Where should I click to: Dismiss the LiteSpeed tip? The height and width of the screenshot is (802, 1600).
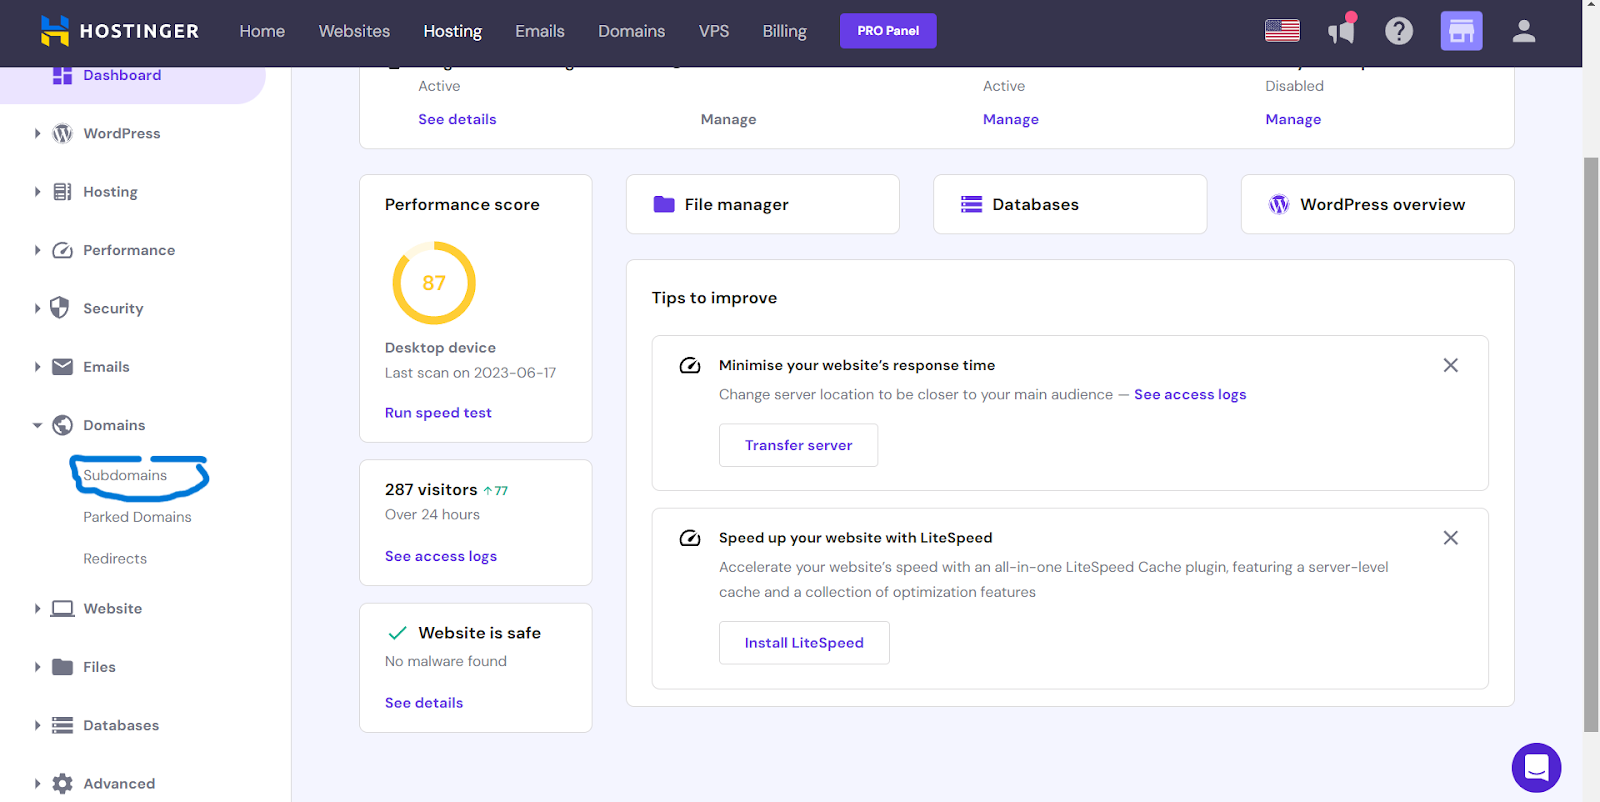click(1450, 538)
